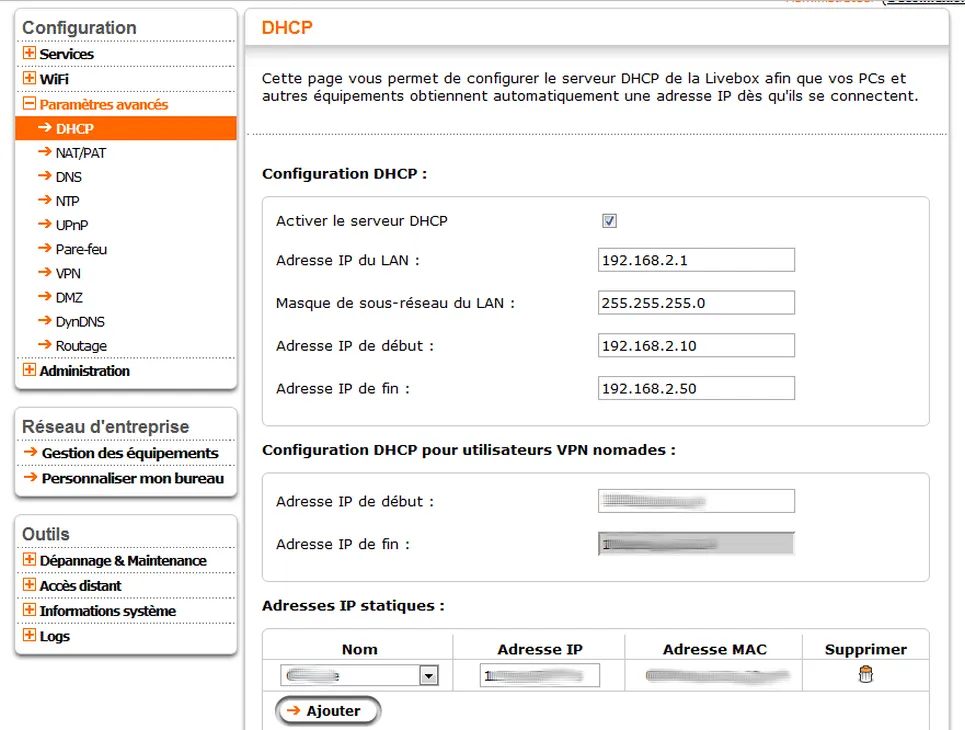
Task: Click the Adresse IP de début field 192.168.2.10
Action: [696, 345]
